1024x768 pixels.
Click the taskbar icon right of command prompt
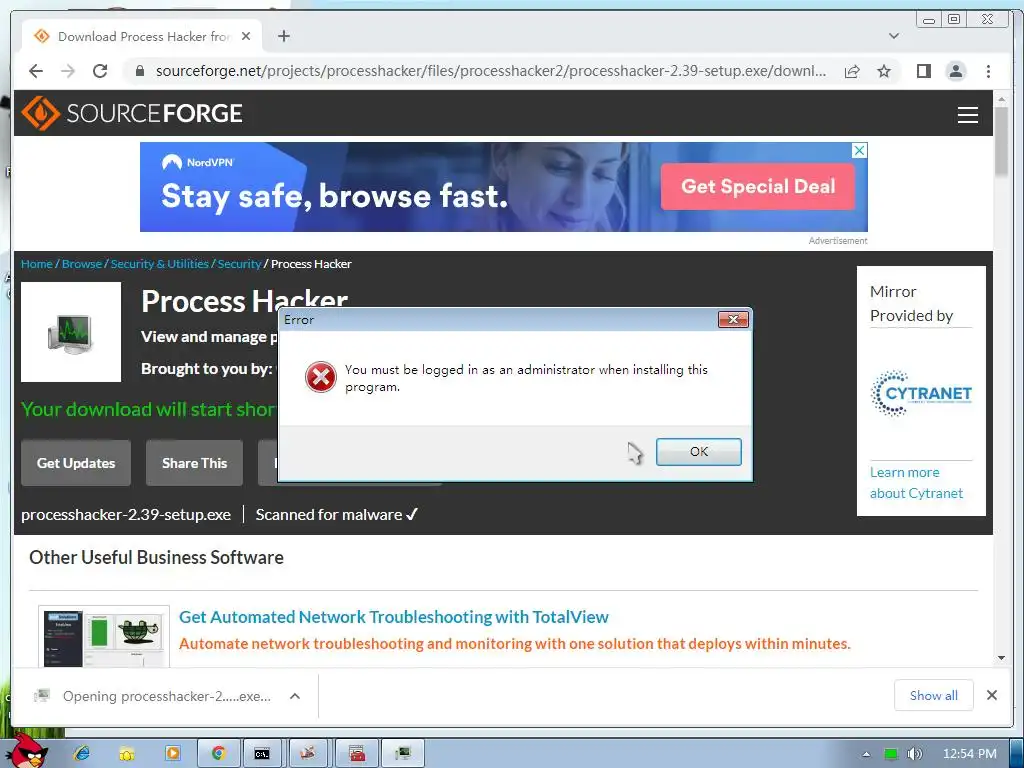310,754
